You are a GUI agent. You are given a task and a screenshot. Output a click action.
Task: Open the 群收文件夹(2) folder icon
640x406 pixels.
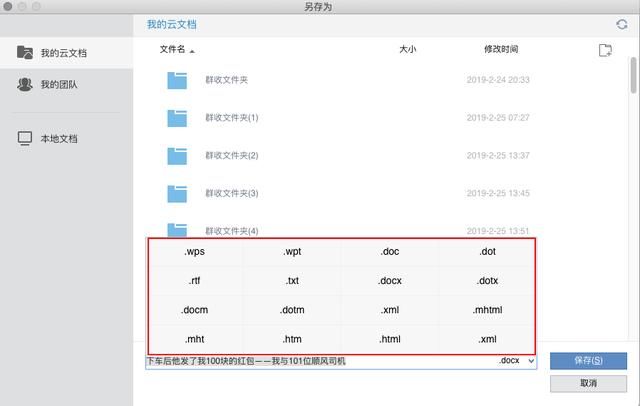177,156
